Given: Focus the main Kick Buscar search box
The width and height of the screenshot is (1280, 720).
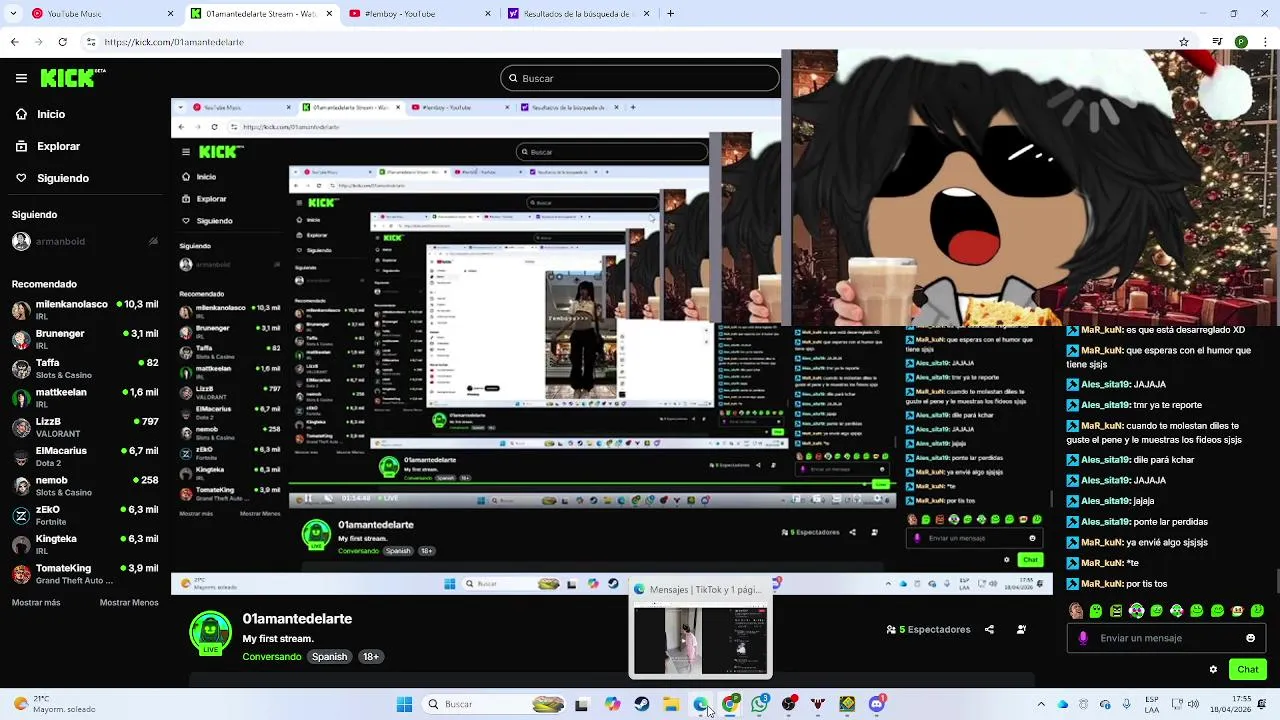Looking at the screenshot, I should coord(640,78).
